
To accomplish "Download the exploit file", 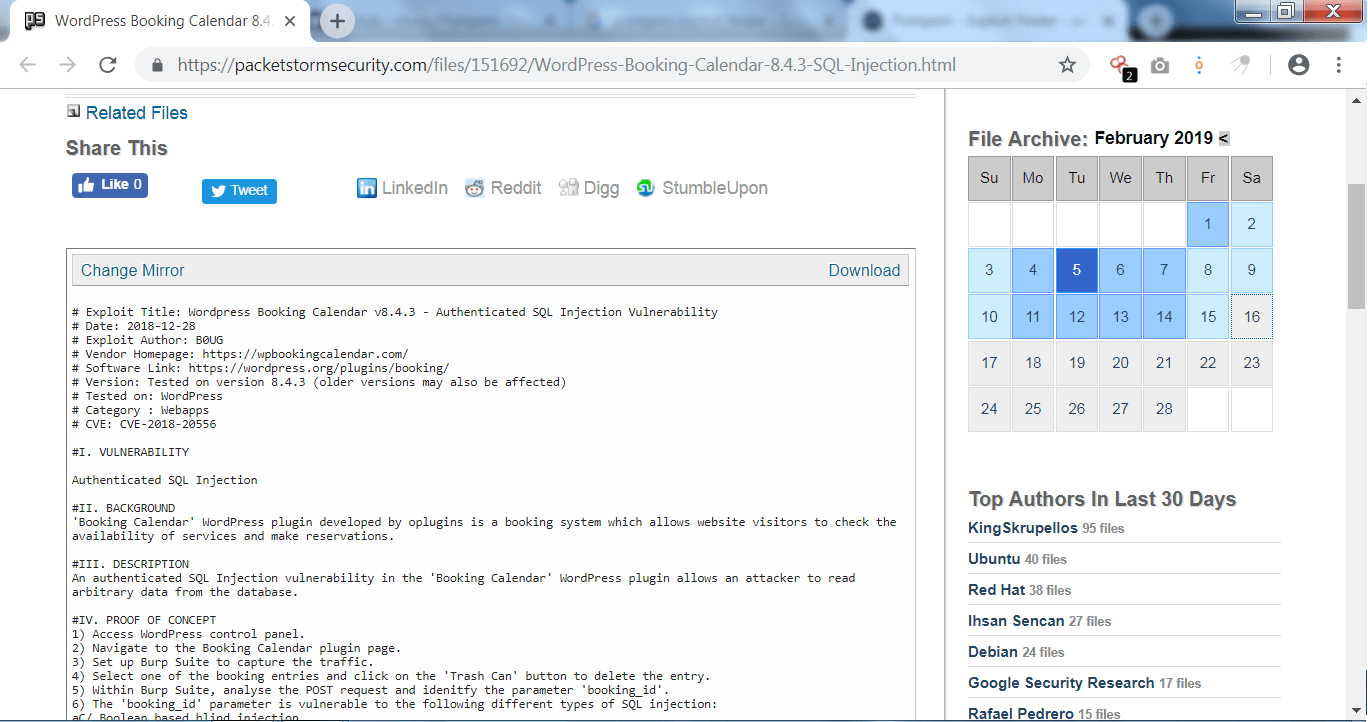I will tap(864, 270).
